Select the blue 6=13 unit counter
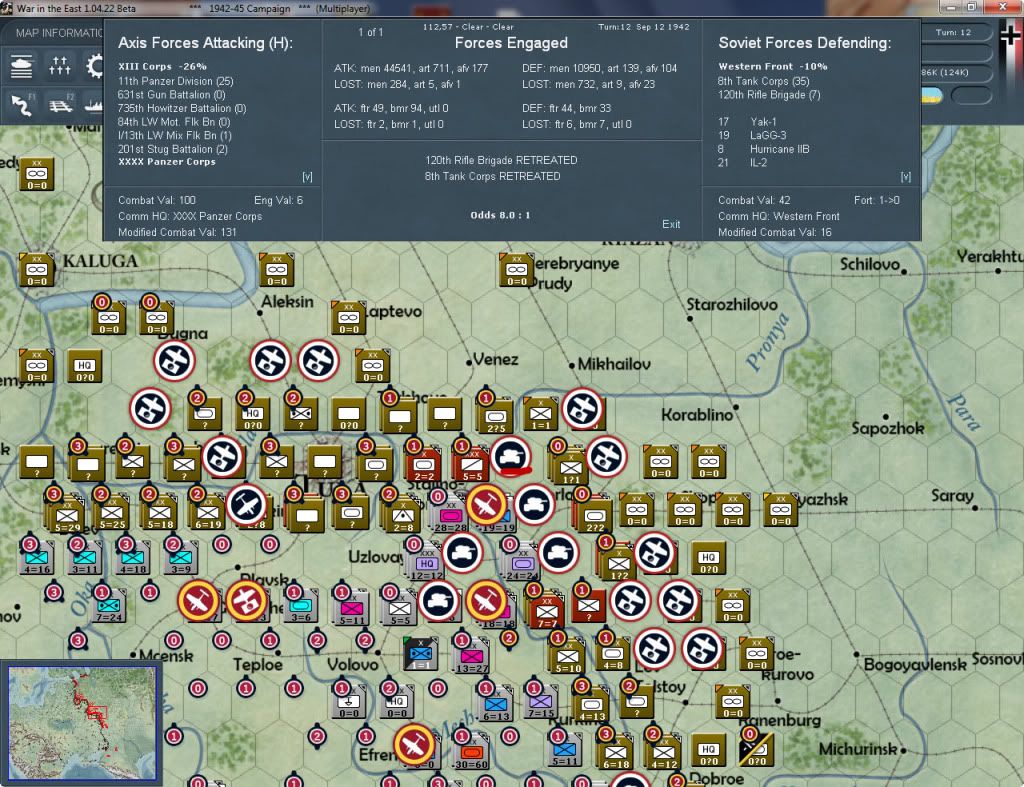The image size is (1024, 787). pyautogui.click(x=496, y=705)
